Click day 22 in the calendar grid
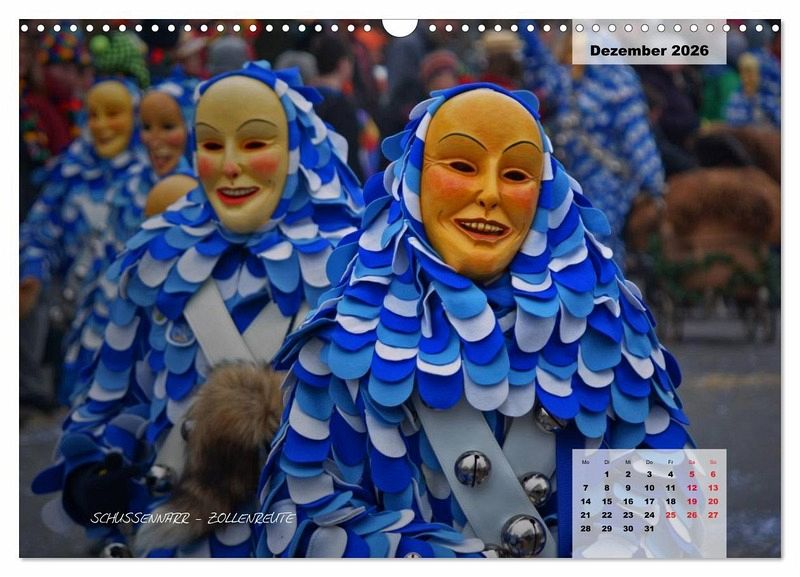The image size is (800, 577). (x=607, y=515)
